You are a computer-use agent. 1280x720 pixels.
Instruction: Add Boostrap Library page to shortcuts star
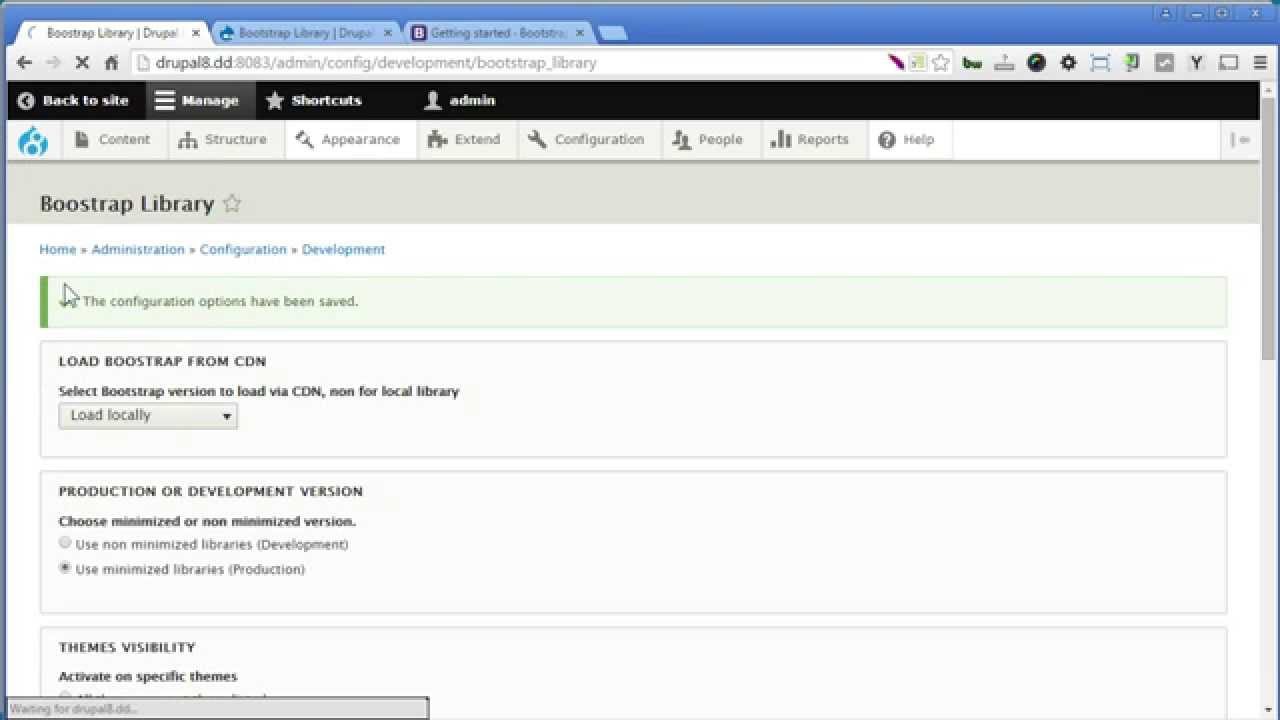232,203
